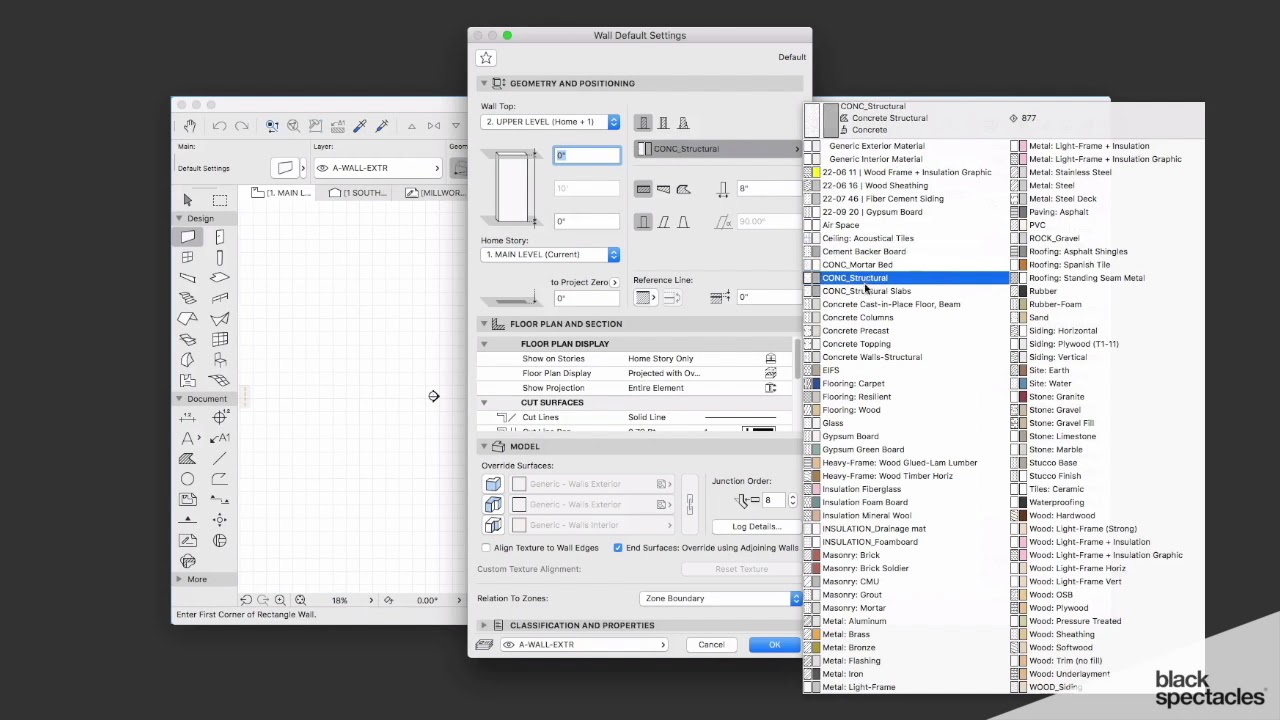This screenshot has height=720, width=1280.
Task: Toggle edge surface override
Action: [493, 504]
